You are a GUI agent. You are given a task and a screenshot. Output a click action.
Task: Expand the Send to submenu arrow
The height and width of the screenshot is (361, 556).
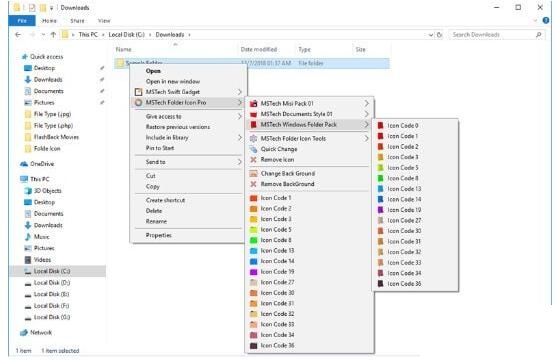(x=240, y=162)
